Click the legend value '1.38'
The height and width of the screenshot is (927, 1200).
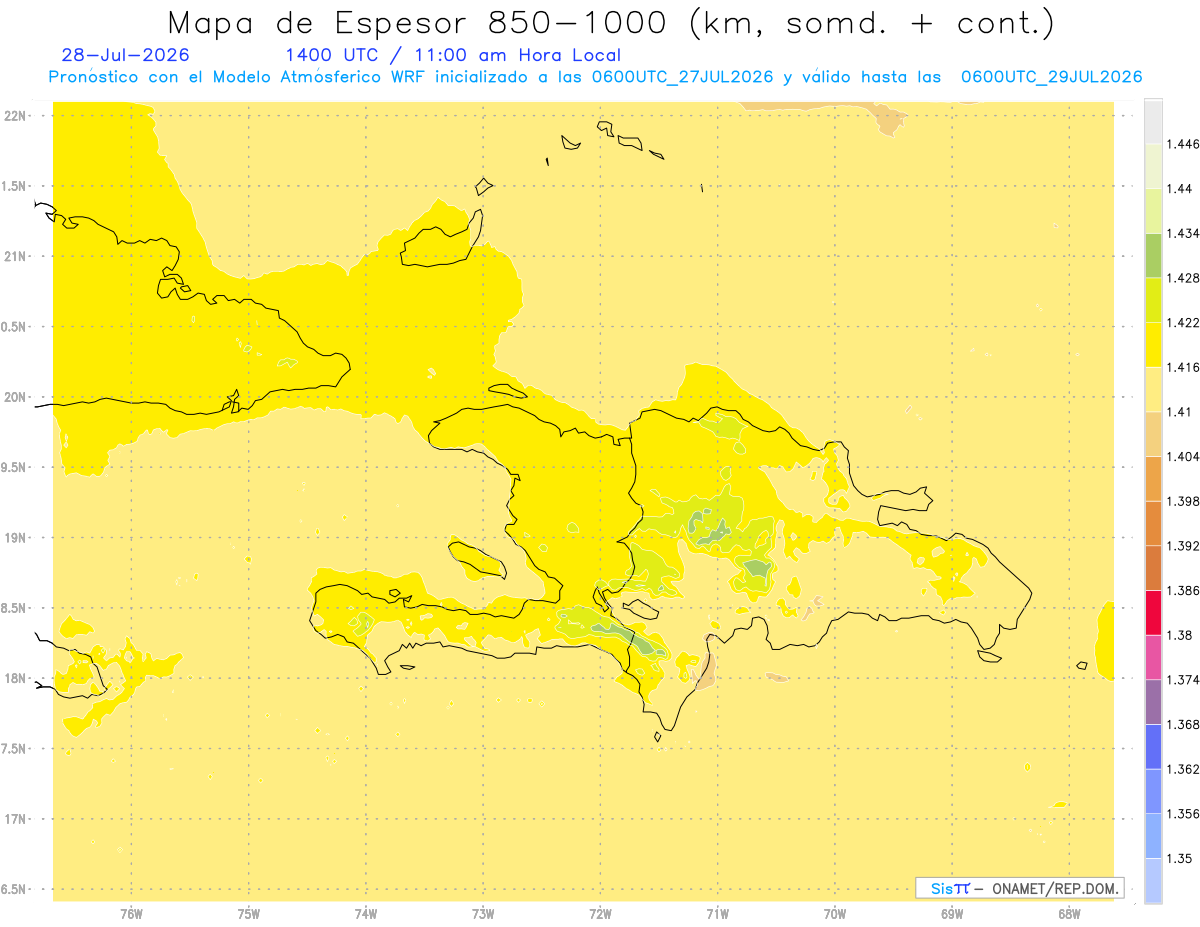coord(1180,635)
